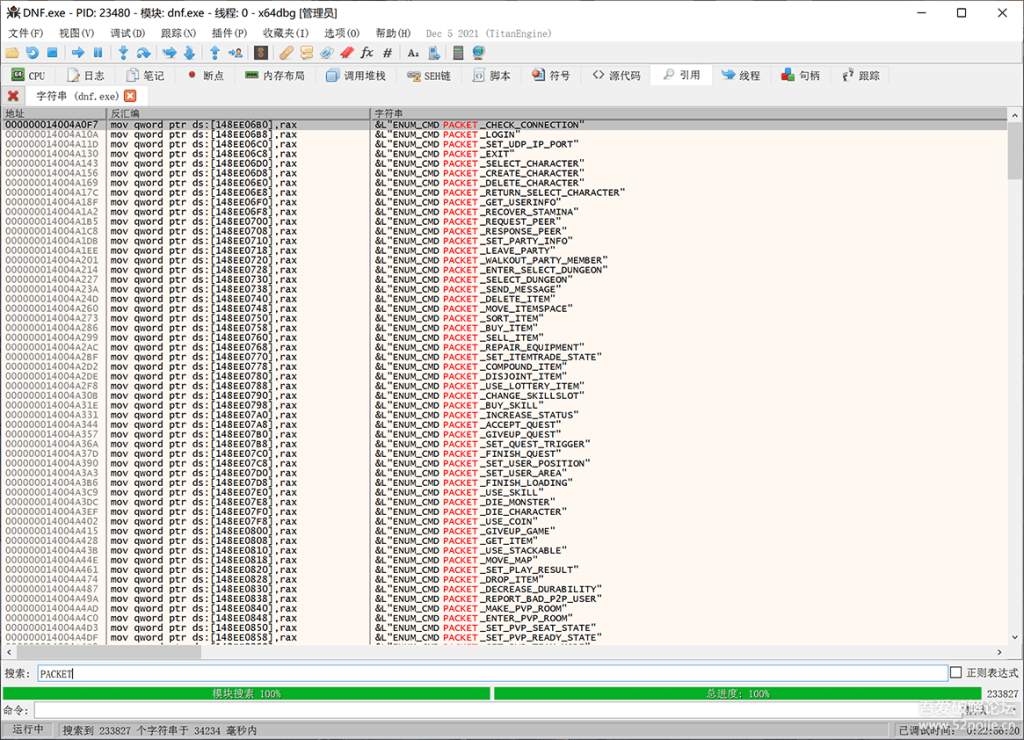The image size is (1024, 740).
Task: Switch to the 日志 tab
Action: click(x=86, y=76)
